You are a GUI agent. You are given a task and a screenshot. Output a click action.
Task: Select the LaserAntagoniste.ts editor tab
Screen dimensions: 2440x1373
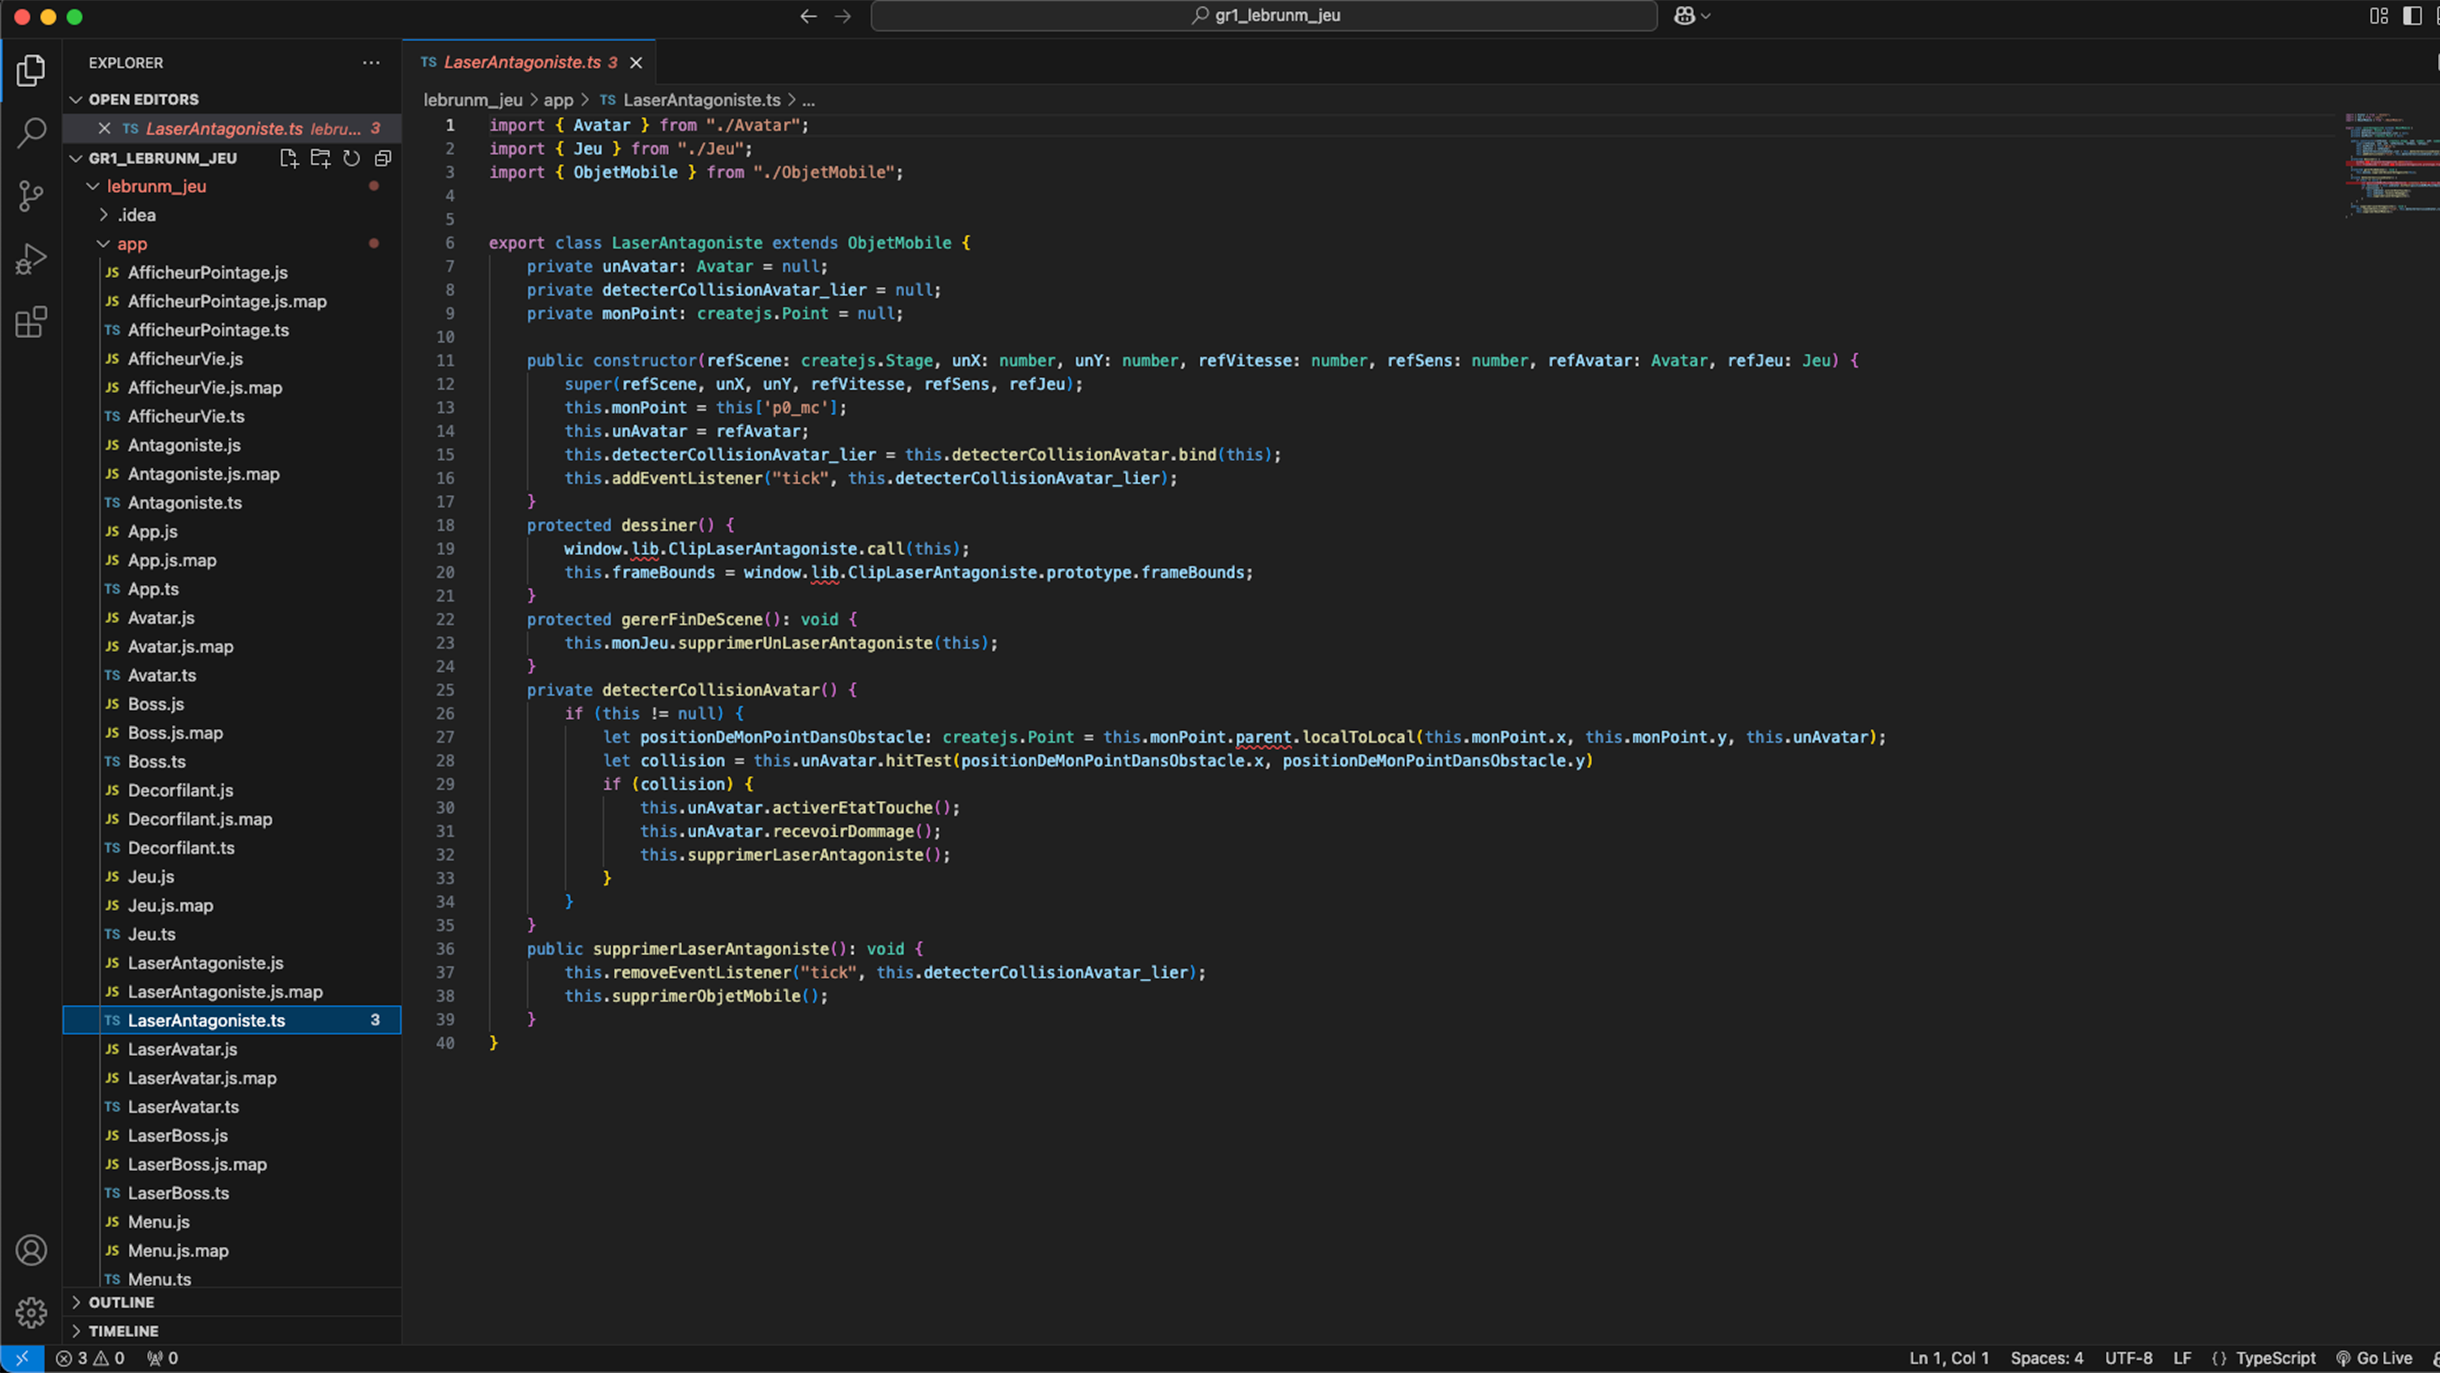tap(521, 62)
